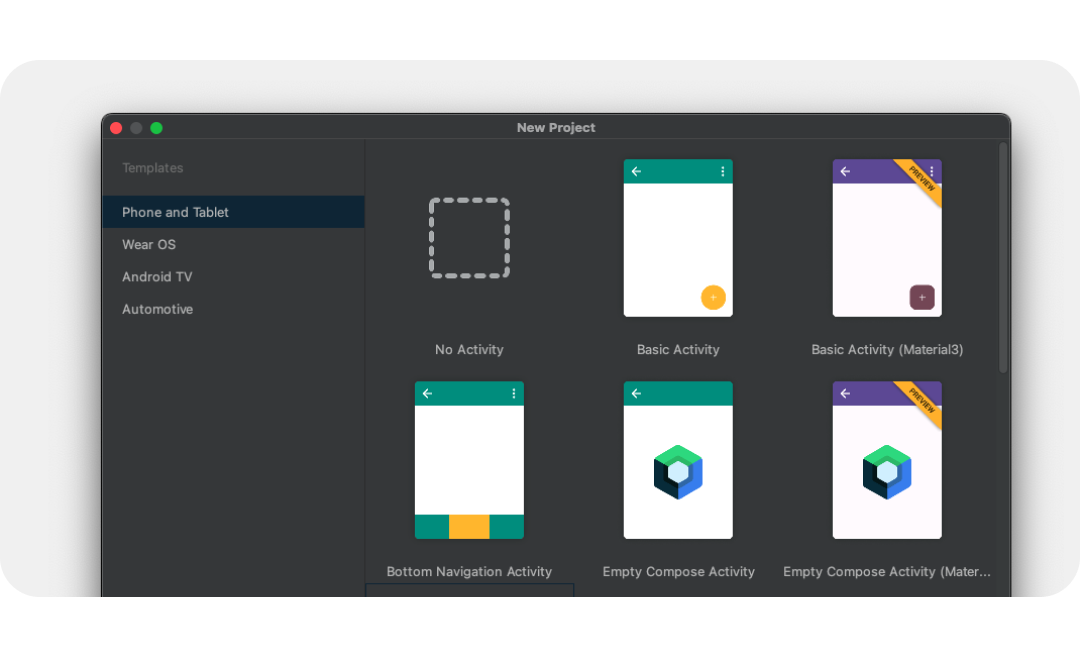
Task: Click the Compose logo in Empty Compose Activity
Action: click(678, 472)
